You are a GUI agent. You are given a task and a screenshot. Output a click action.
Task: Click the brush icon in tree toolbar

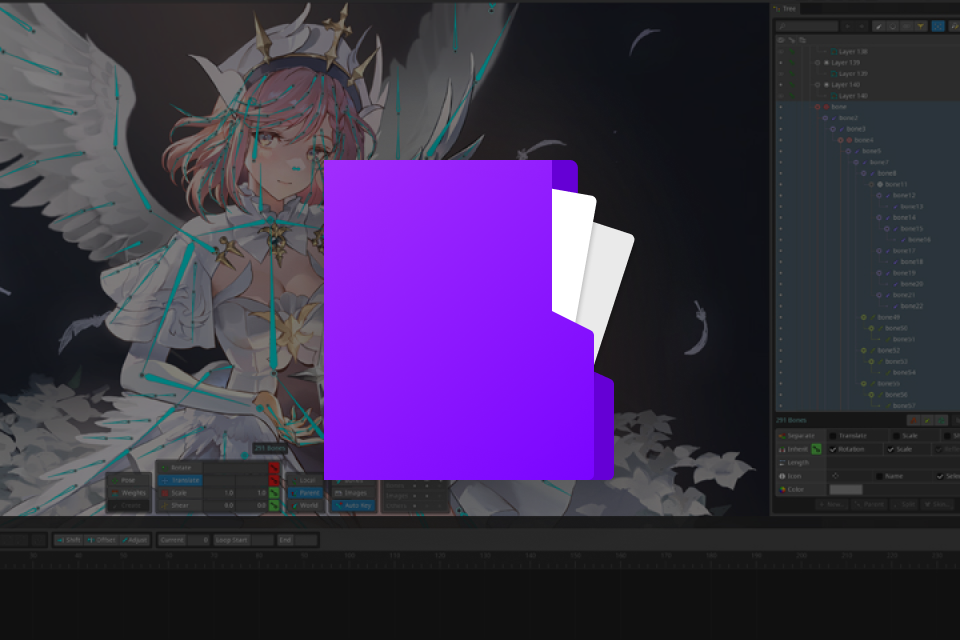point(879,26)
